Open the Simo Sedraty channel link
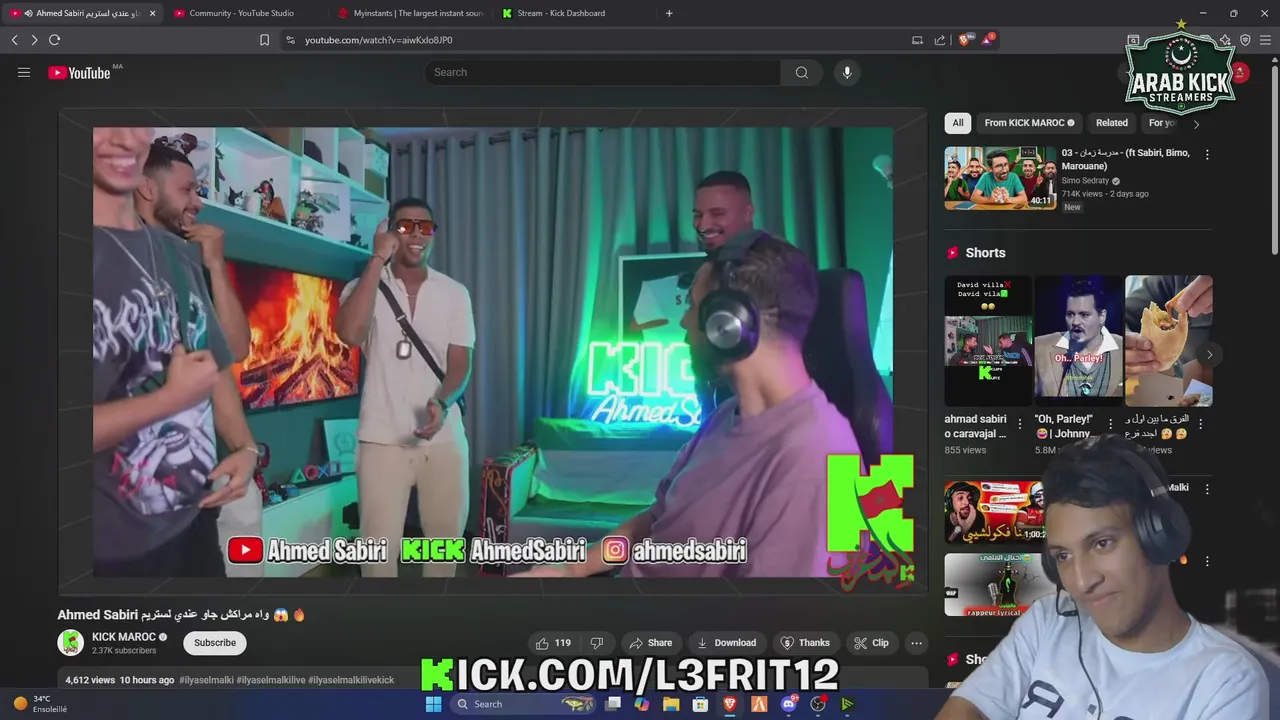1280x720 pixels. [1085, 181]
